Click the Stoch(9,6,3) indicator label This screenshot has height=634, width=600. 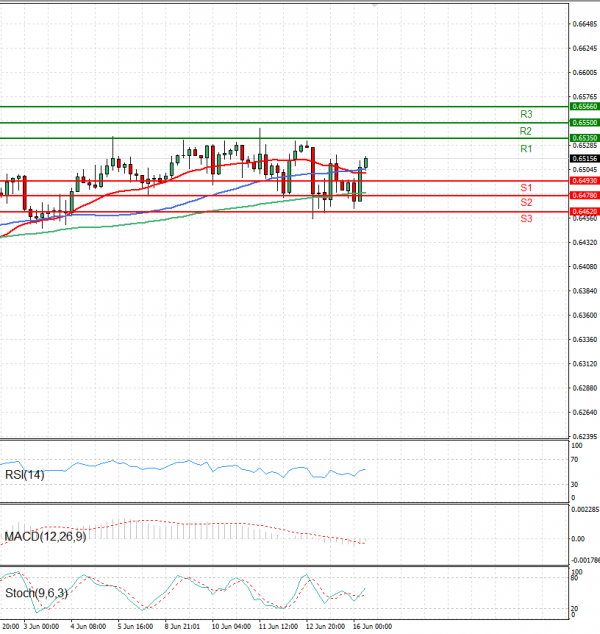(36, 593)
